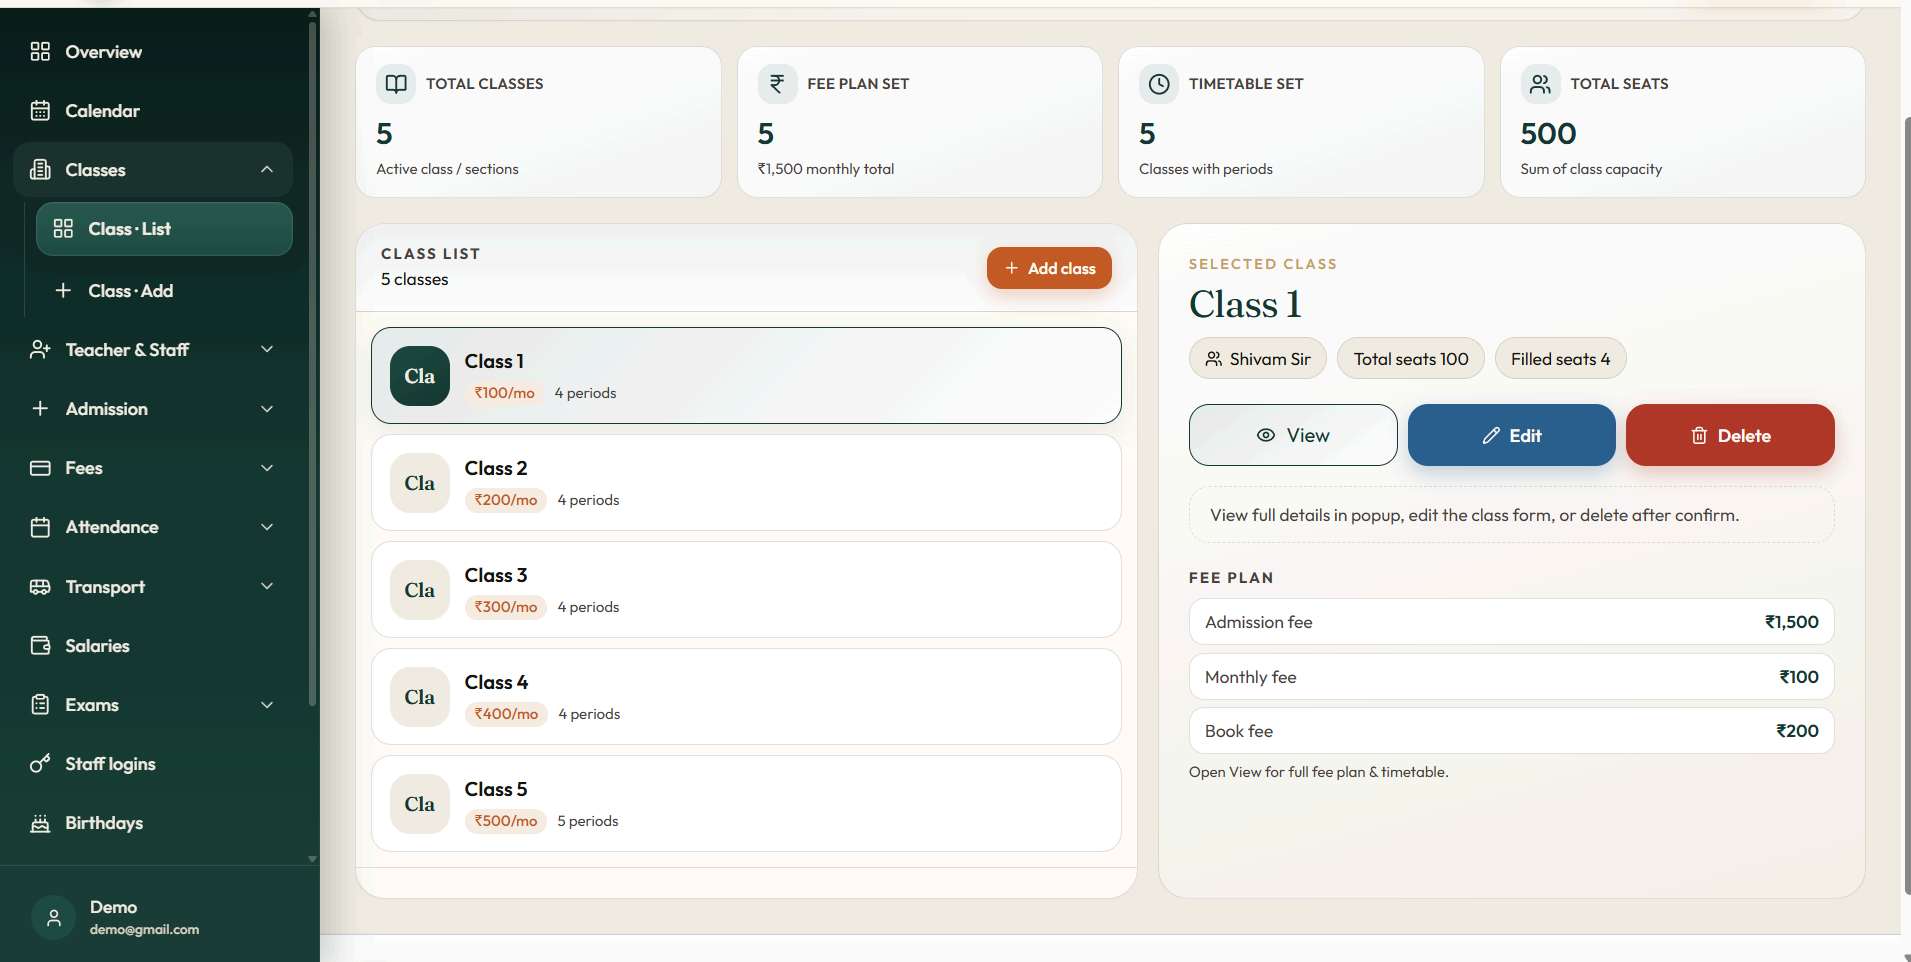Click the Book fee ₹200 row
The height and width of the screenshot is (962, 1911).
coord(1511,731)
